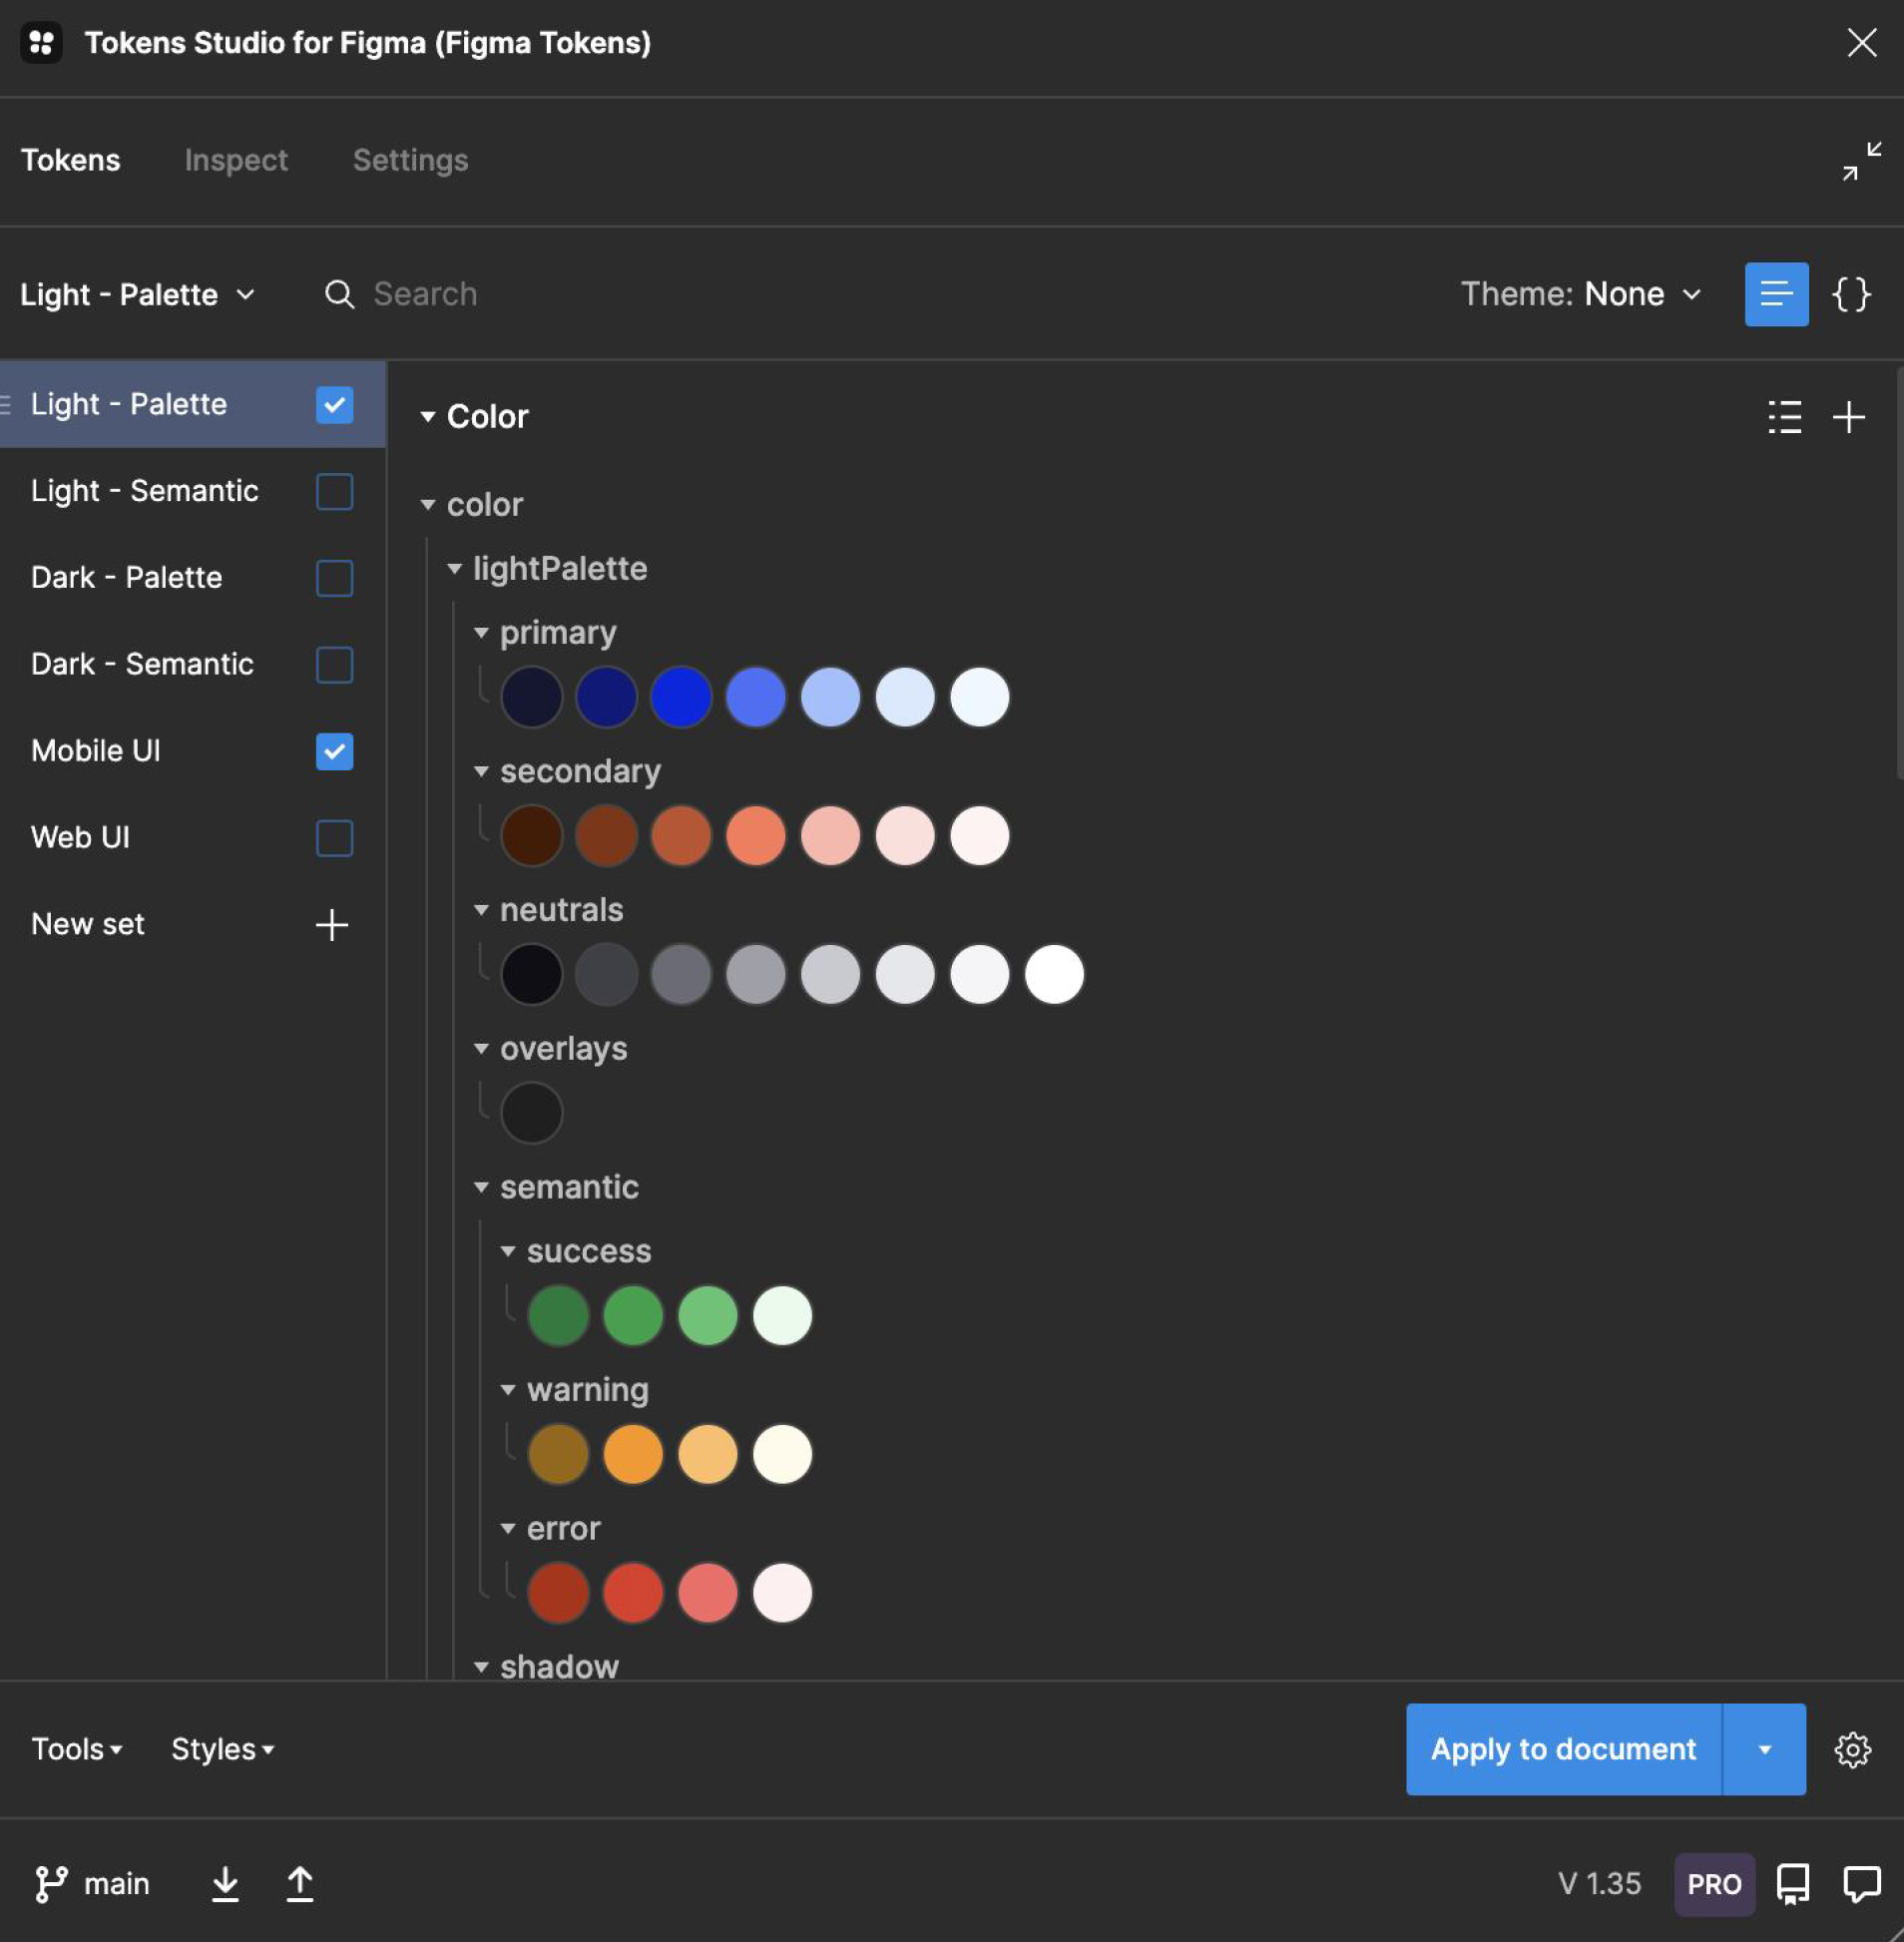Enable the Light - Semantic checkbox
The width and height of the screenshot is (1904, 1942).
[x=334, y=492]
